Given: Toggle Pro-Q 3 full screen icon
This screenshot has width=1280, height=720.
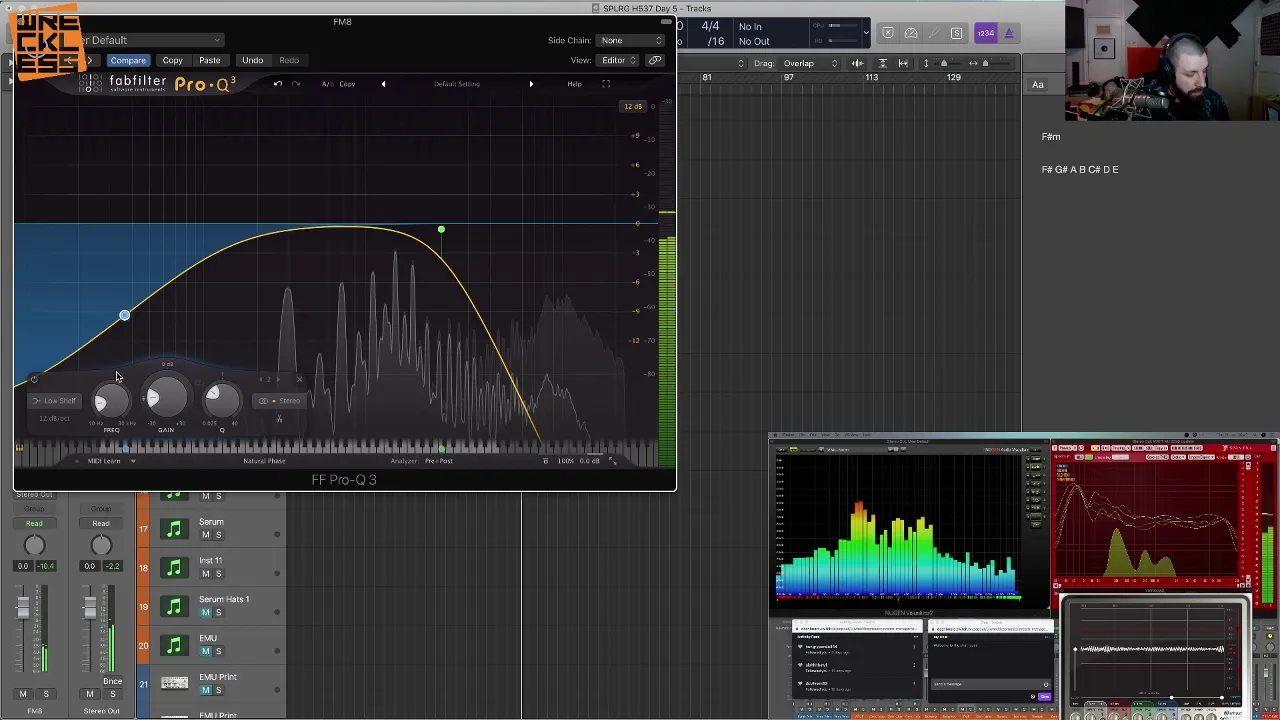Looking at the screenshot, I should (606, 84).
